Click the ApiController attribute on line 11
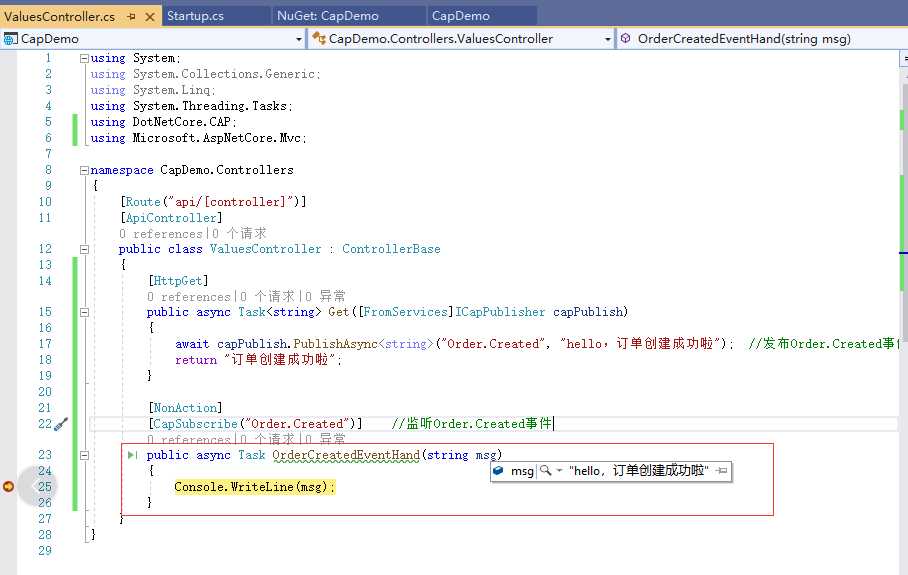The image size is (908, 575). click(171, 218)
